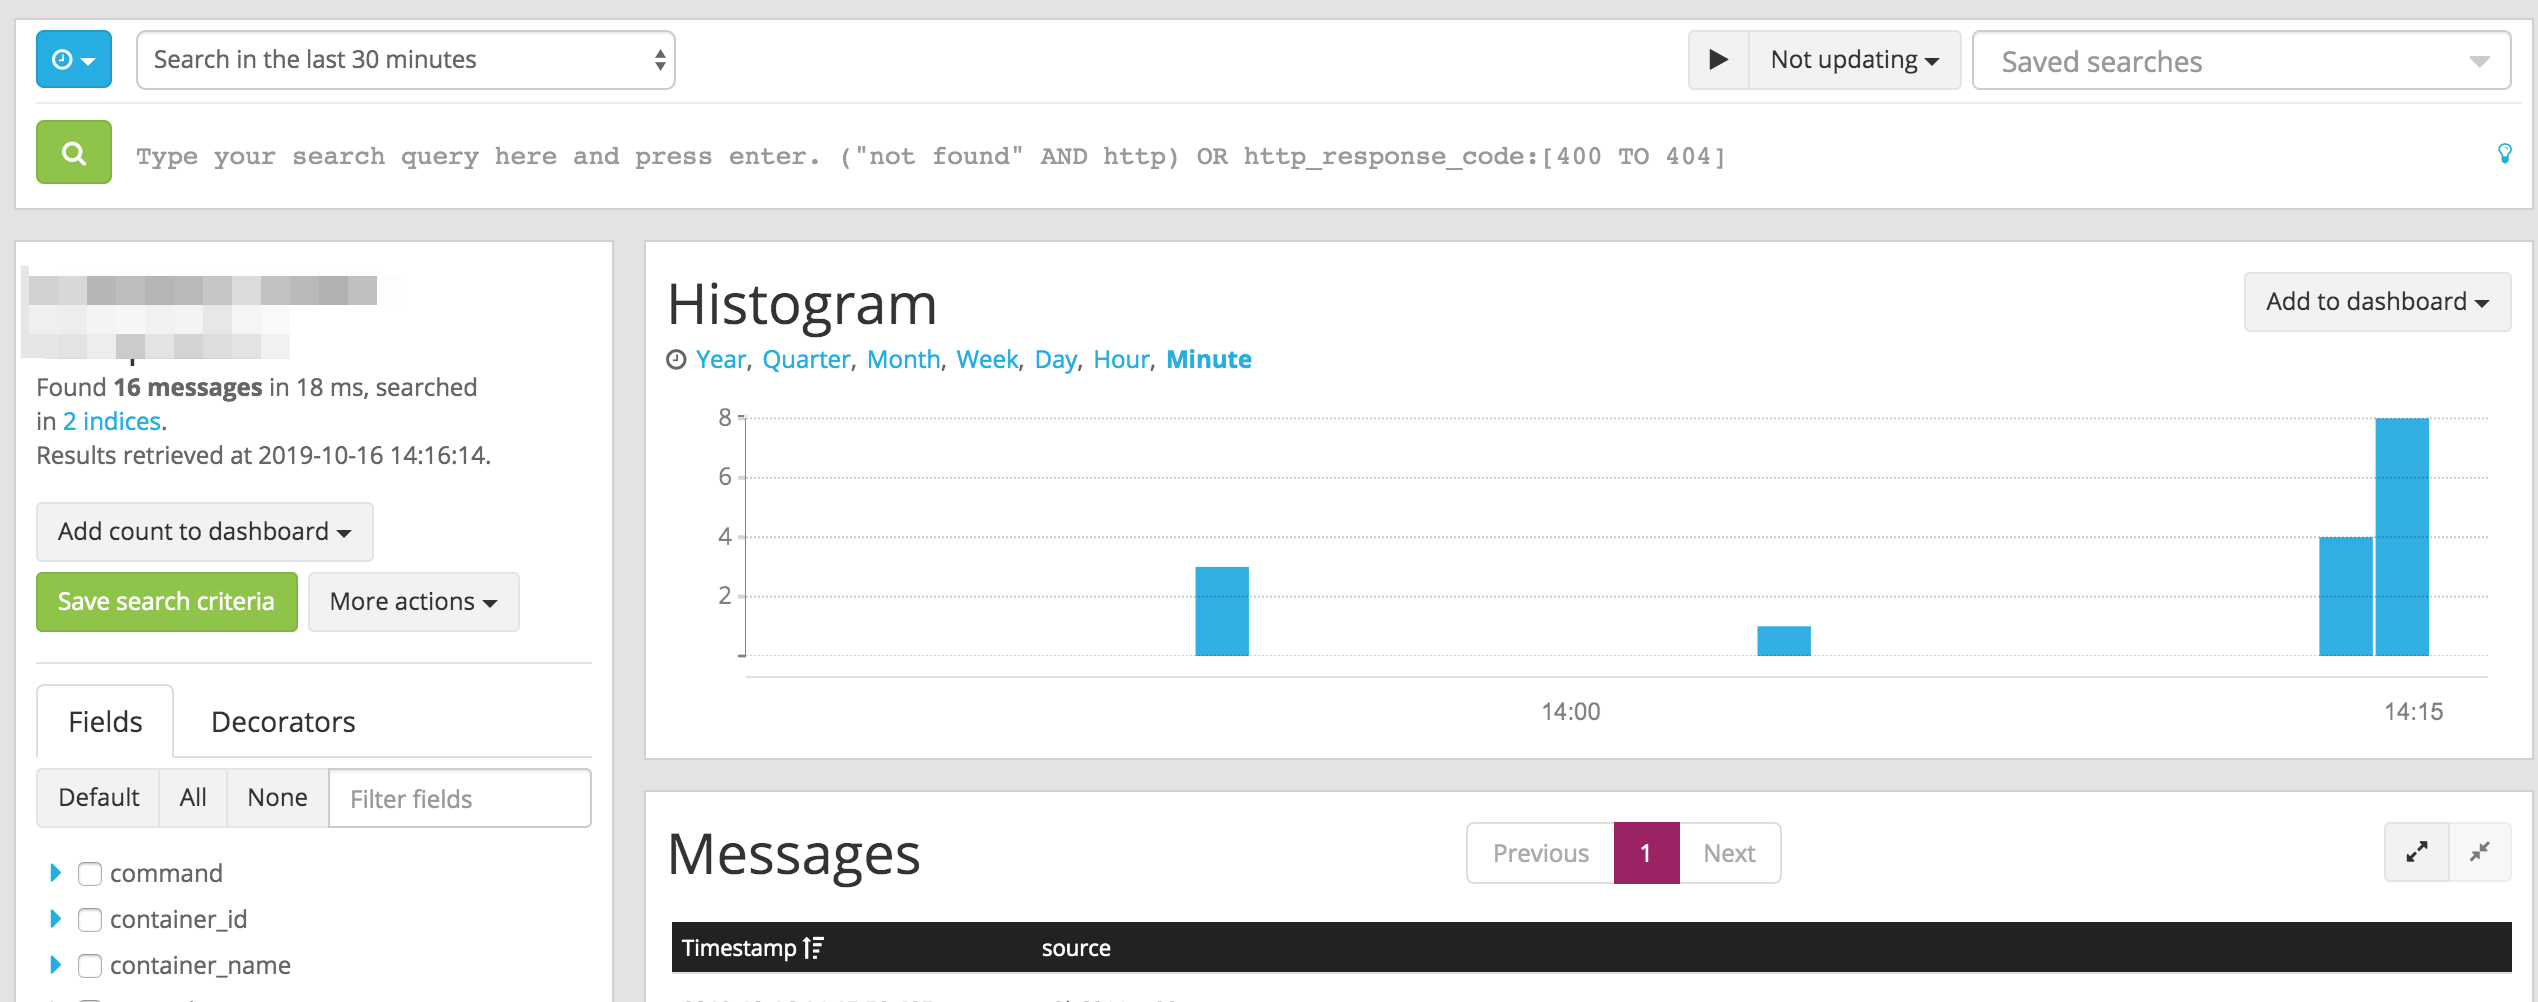
Task: Click 'Save search criteria' button
Action: click(167, 602)
